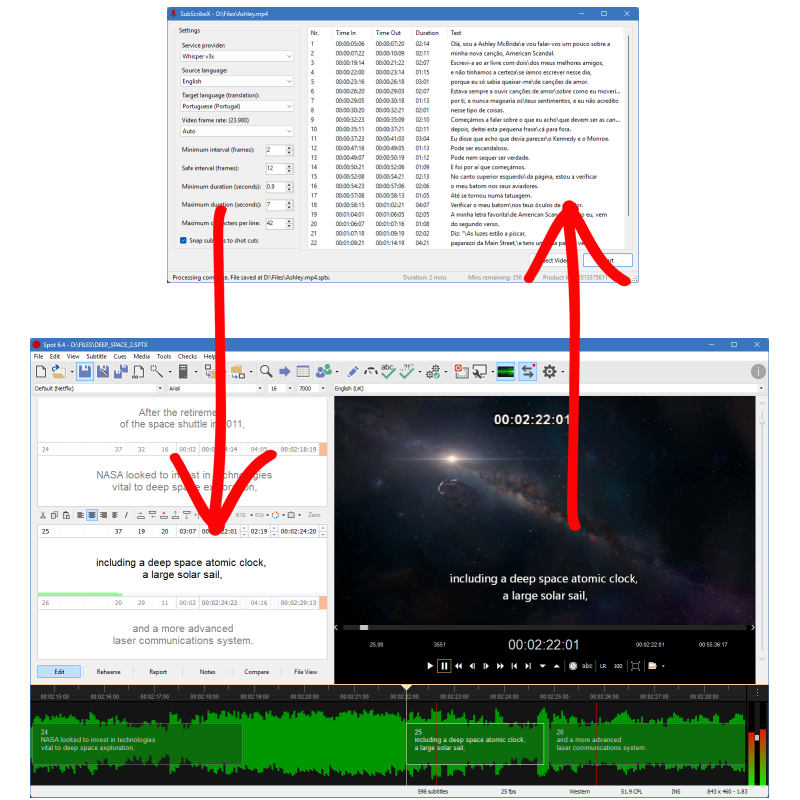
Task: Open the Subtitle menu
Action: (x=96, y=356)
